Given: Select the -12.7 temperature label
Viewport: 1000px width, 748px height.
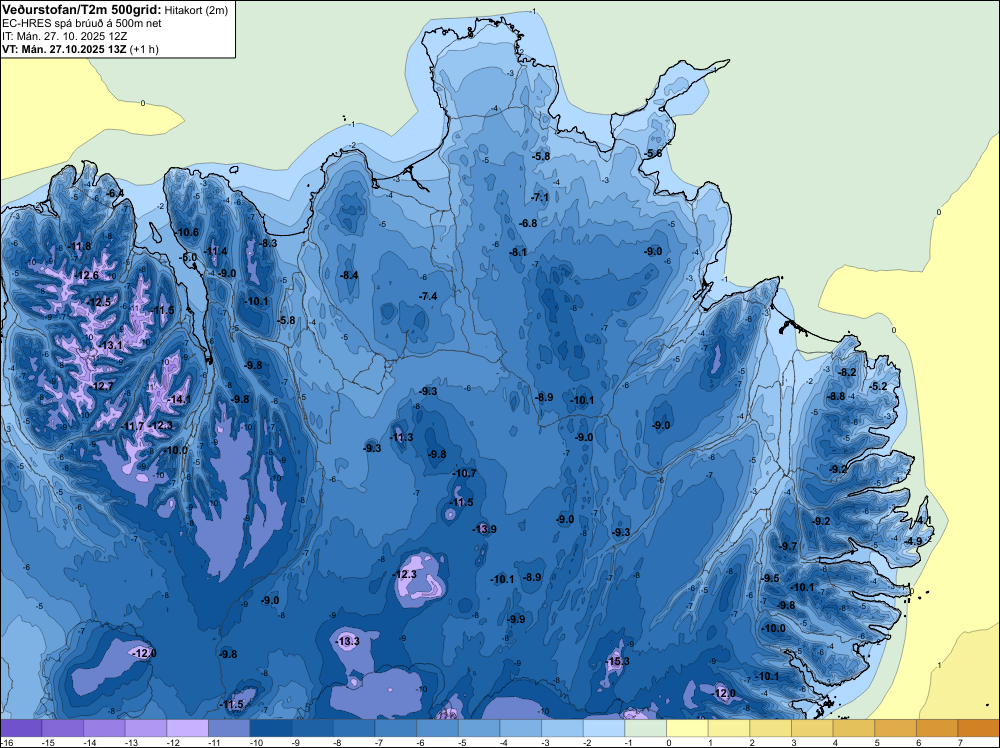Looking at the screenshot, I should tap(101, 386).
